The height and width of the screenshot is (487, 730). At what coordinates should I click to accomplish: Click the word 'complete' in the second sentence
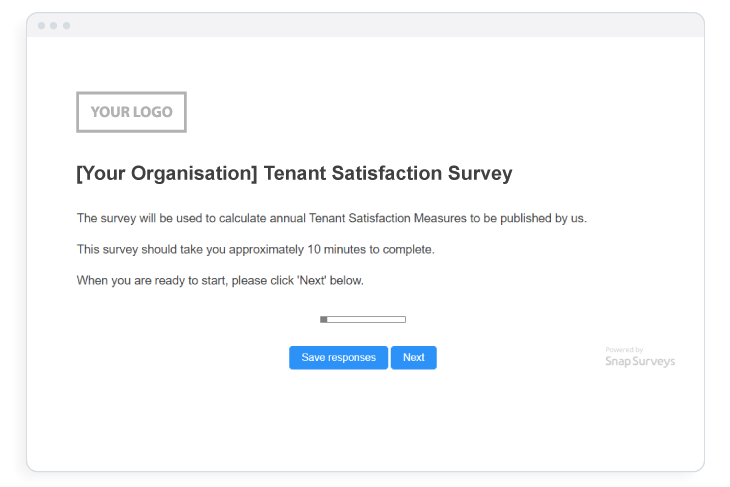click(x=407, y=250)
